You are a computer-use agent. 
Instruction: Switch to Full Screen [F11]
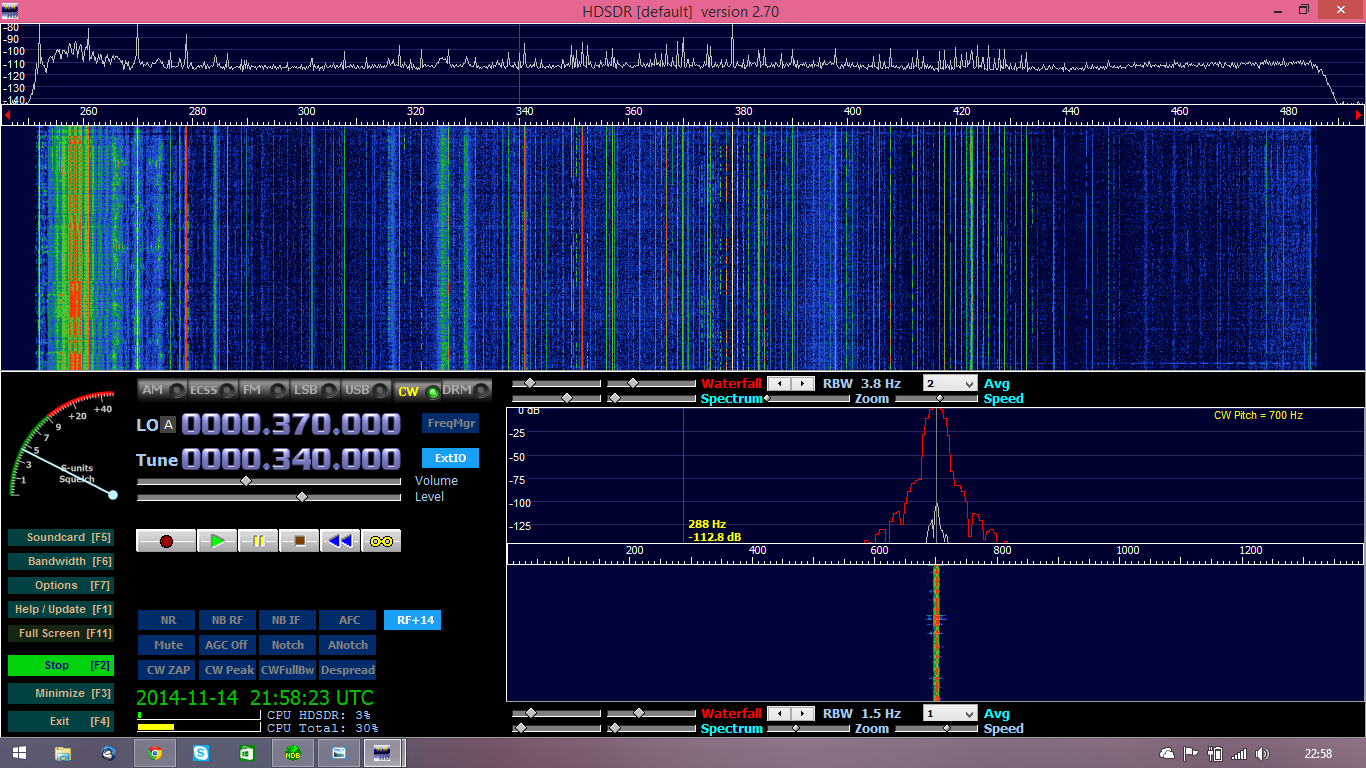click(60, 633)
